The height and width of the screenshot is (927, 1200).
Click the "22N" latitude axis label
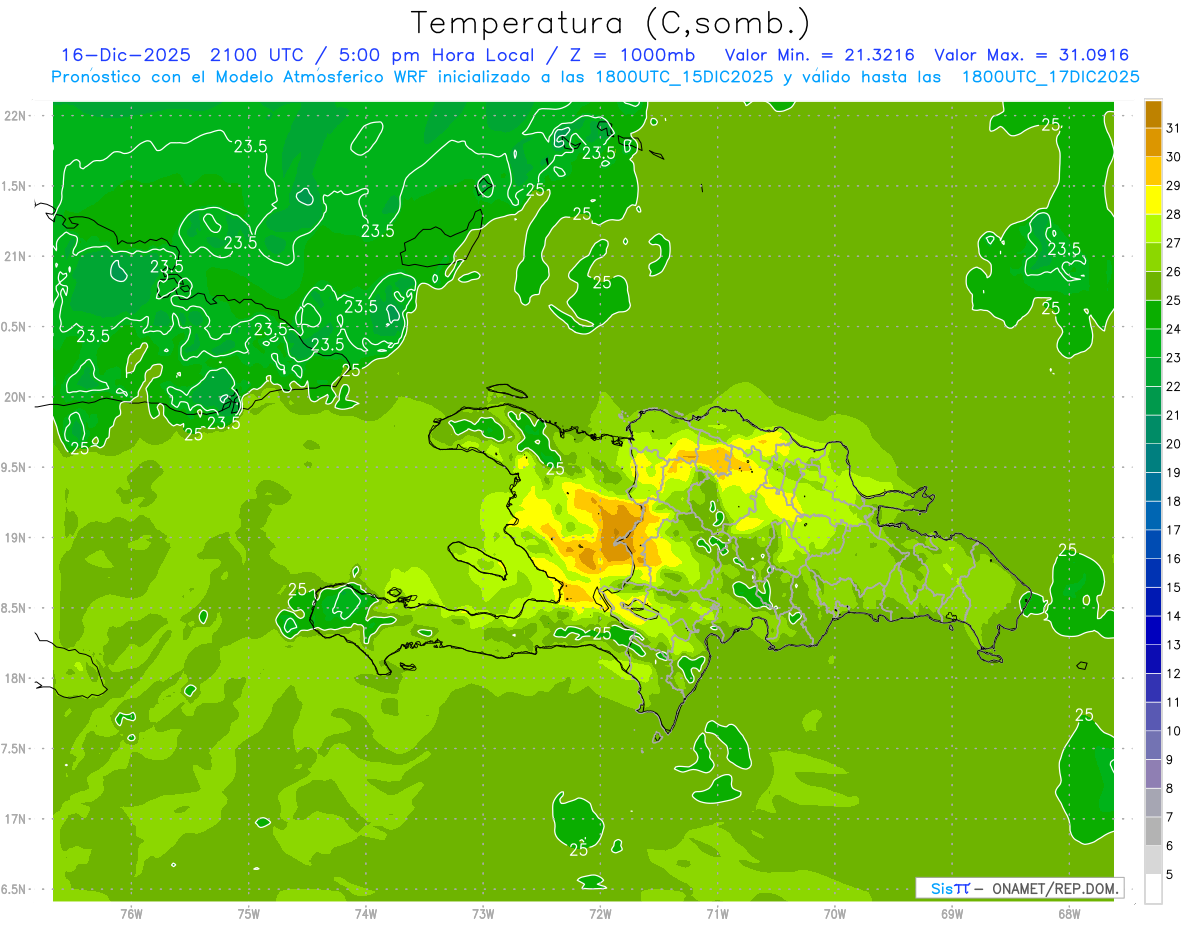(x=15, y=116)
